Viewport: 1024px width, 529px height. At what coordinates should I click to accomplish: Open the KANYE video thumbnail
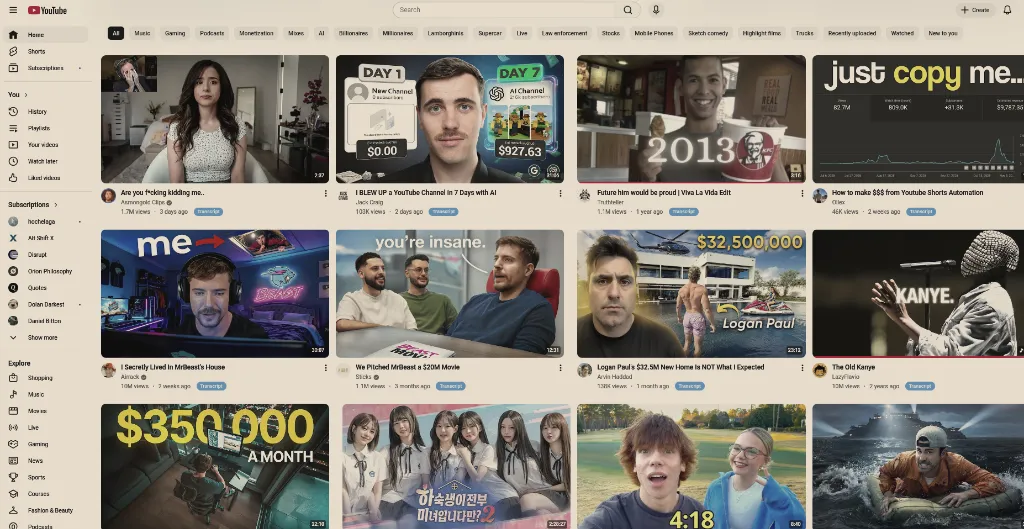918,293
